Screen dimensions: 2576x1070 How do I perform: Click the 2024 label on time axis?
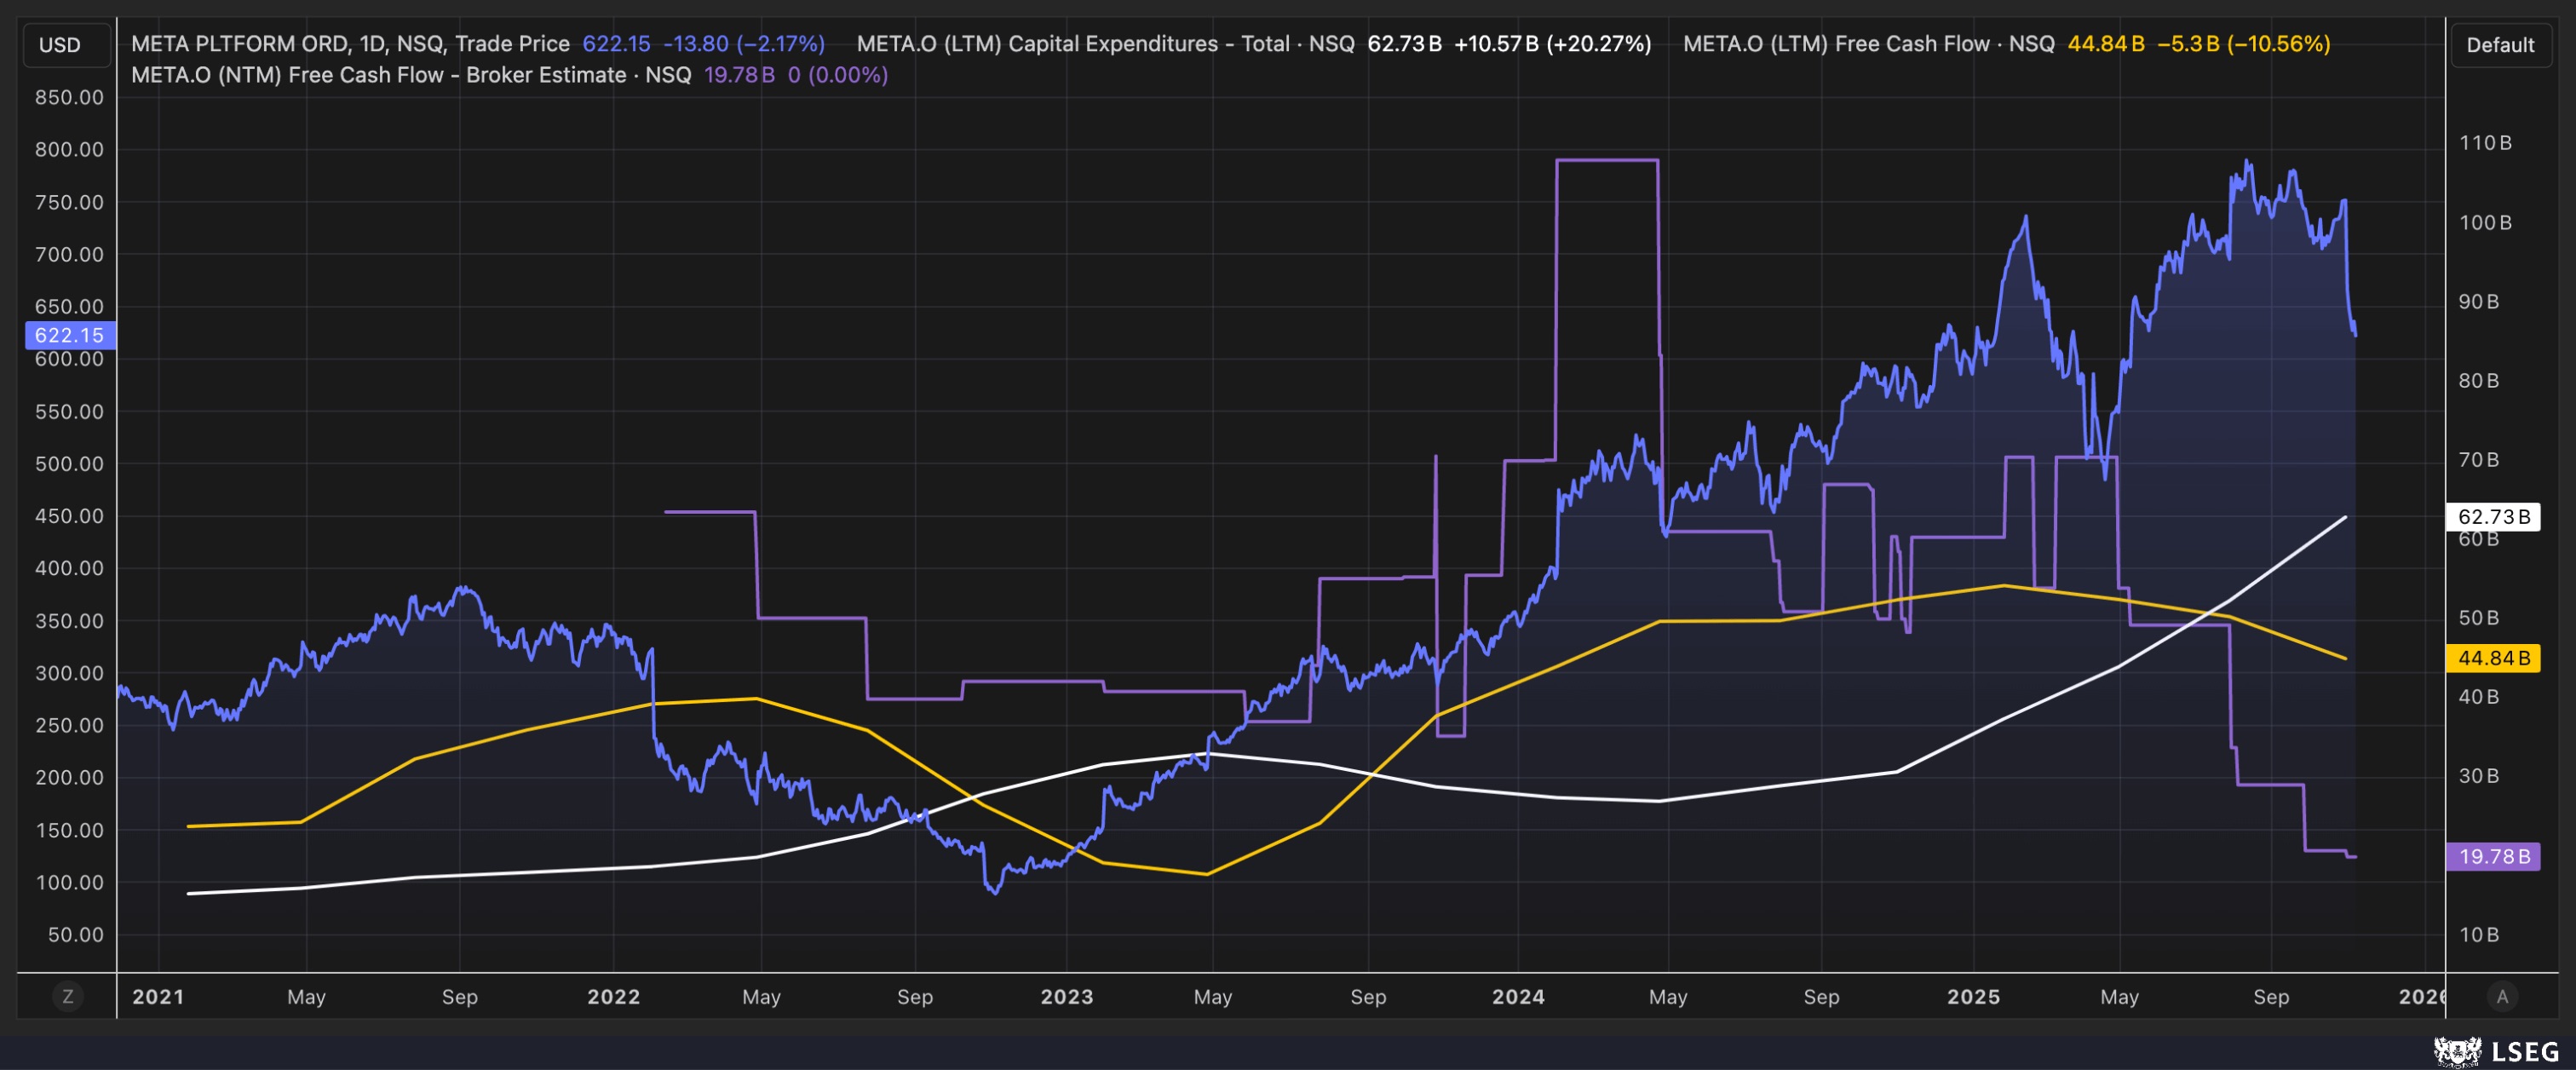(x=1518, y=997)
